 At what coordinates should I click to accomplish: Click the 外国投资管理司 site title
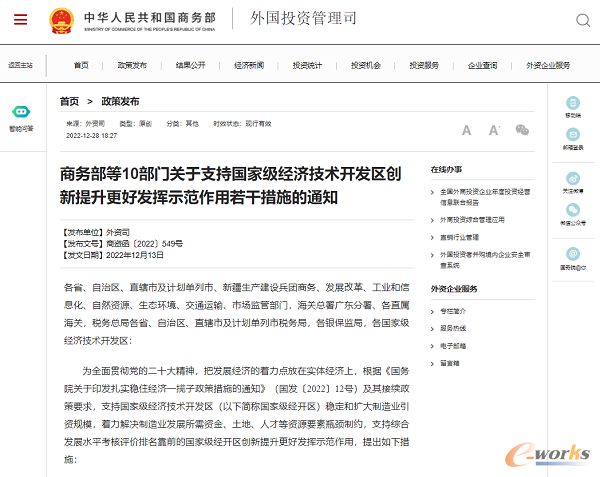click(x=303, y=18)
